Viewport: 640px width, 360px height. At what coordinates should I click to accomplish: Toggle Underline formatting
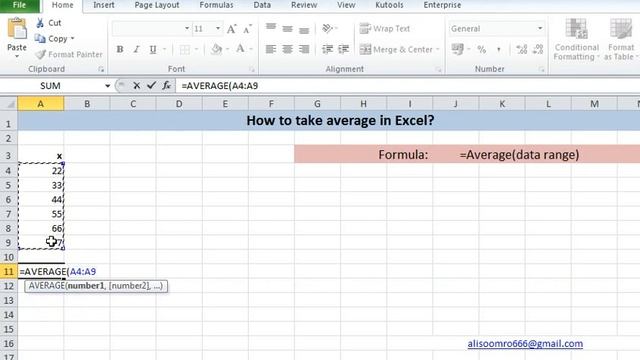[x=153, y=49]
